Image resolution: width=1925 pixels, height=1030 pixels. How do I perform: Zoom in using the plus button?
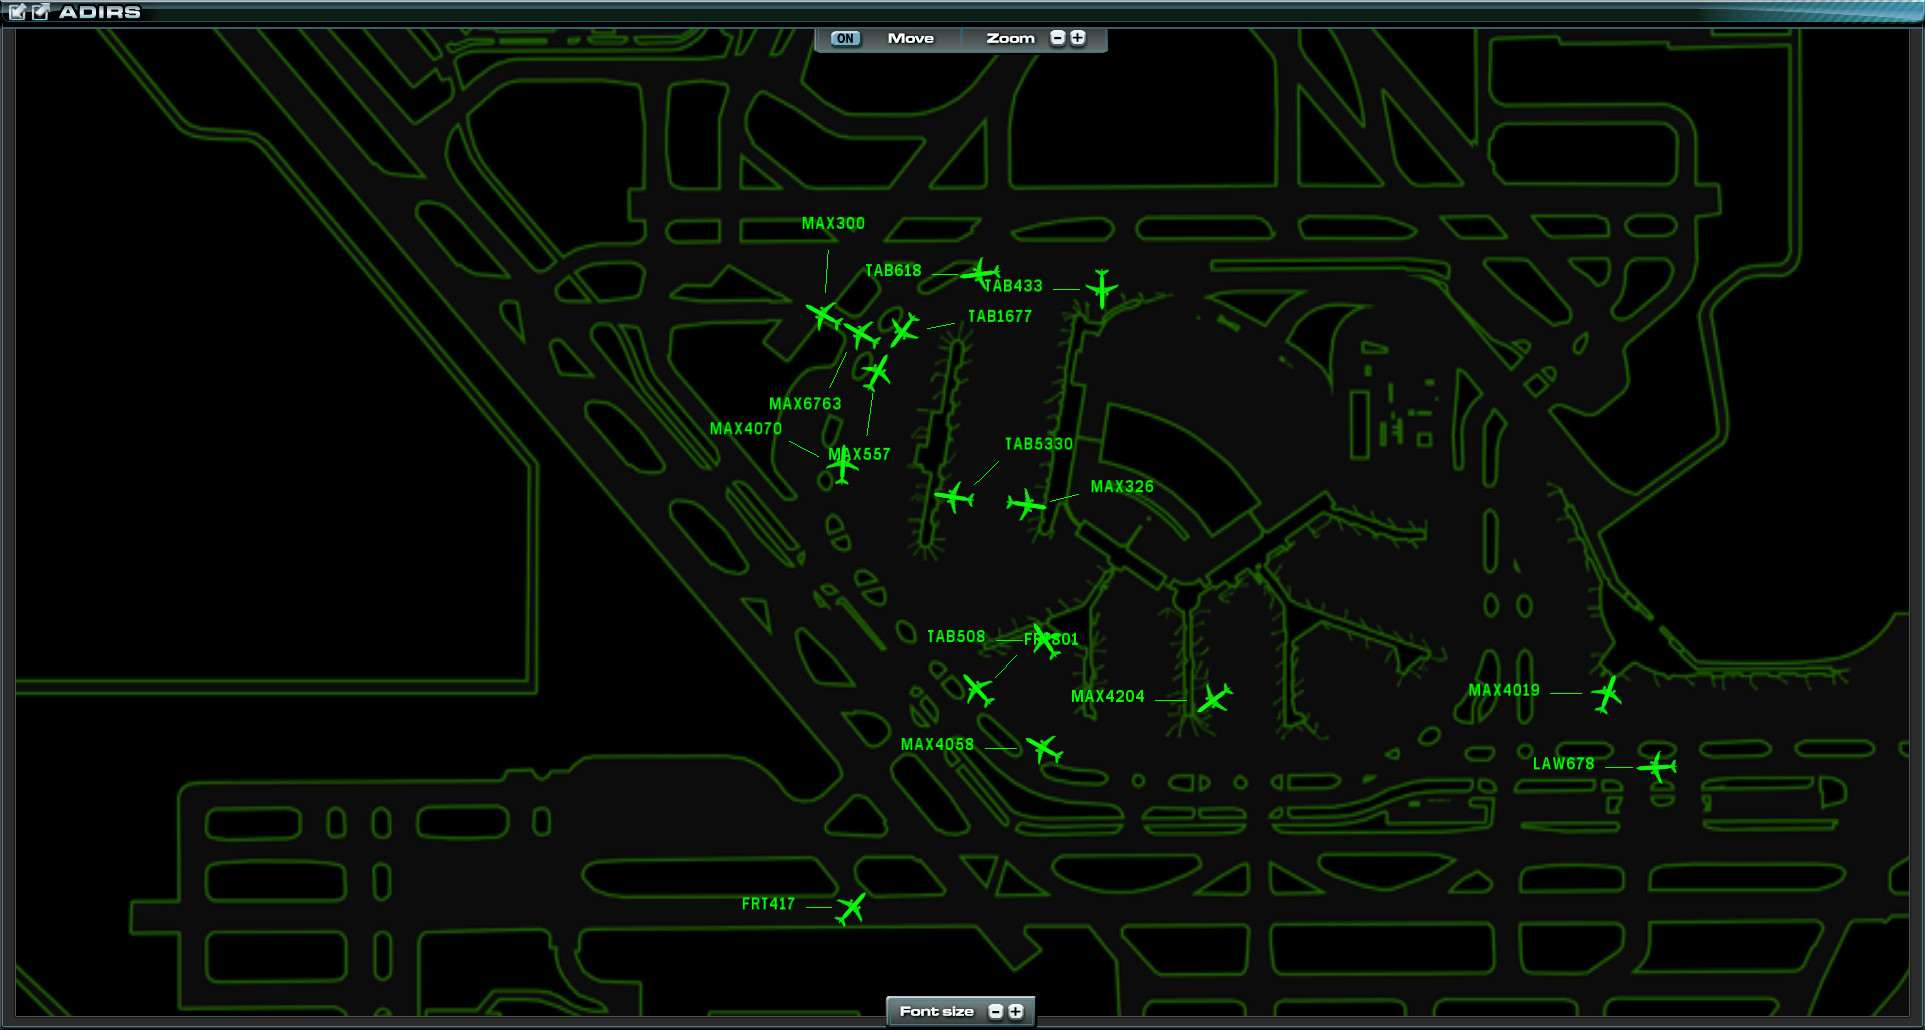pos(1077,38)
